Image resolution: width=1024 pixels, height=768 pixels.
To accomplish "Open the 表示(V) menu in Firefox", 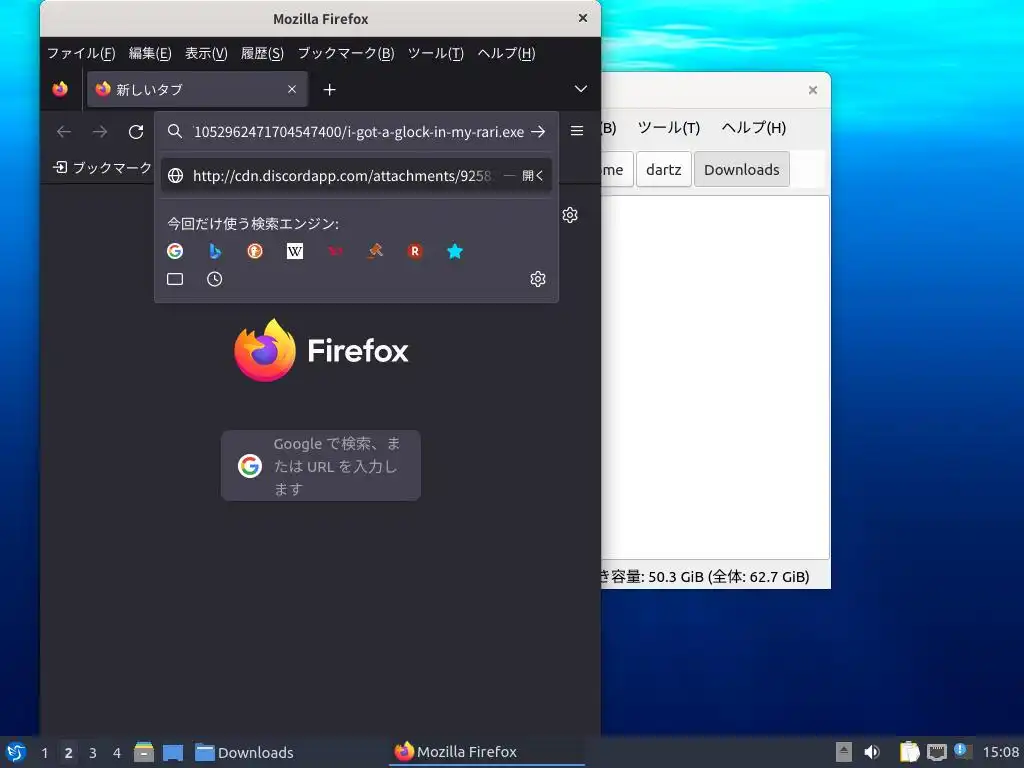I will (x=206, y=54).
